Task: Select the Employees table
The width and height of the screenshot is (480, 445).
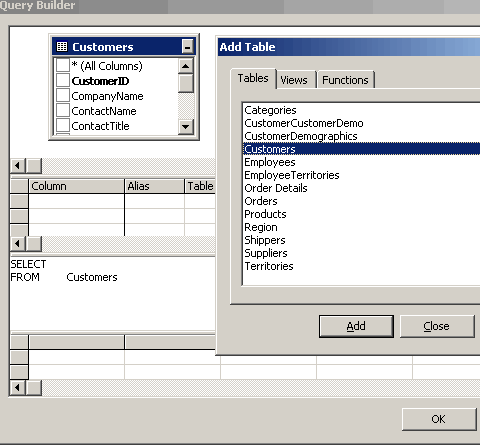Action: point(270,162)
